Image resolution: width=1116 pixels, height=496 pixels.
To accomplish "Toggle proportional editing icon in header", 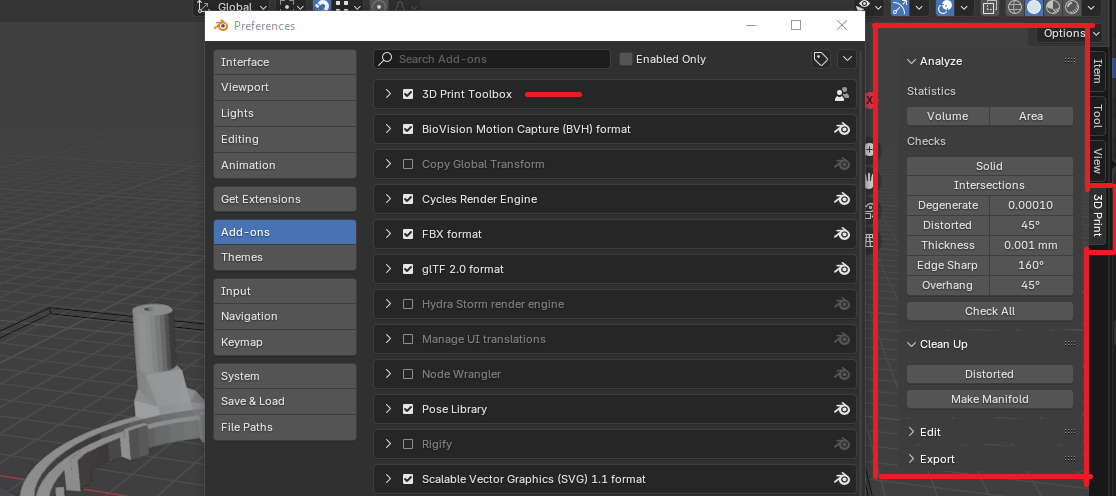I will [379, 6].
